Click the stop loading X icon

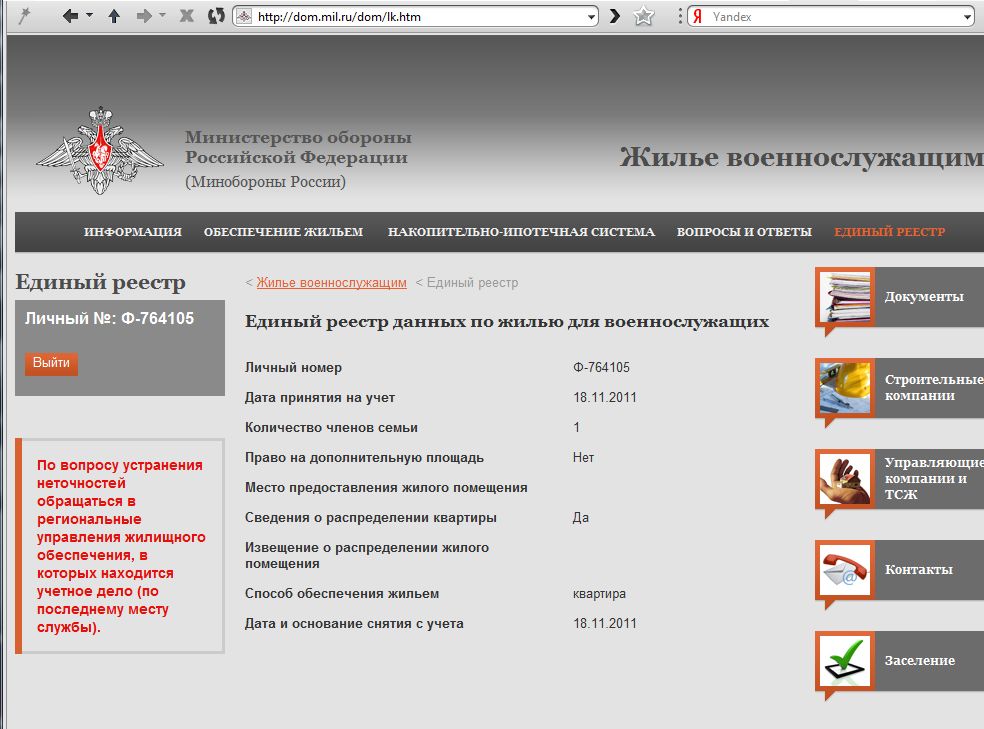[186, 17]
